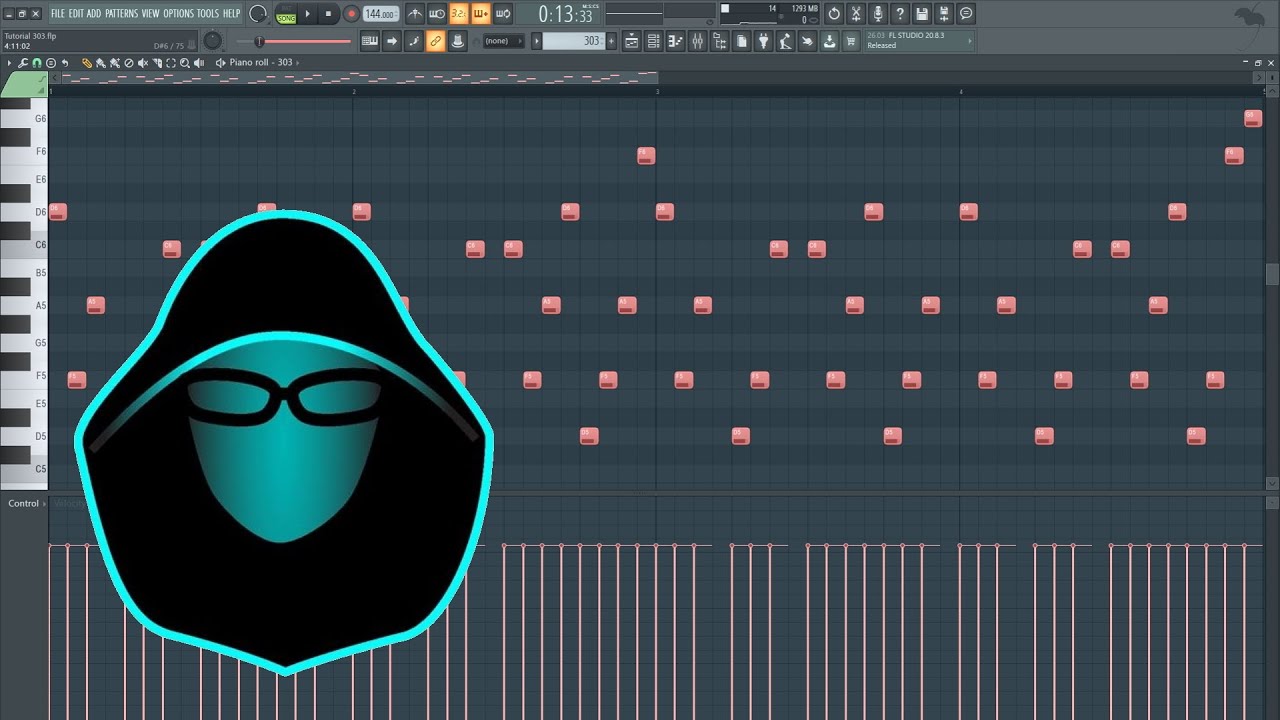
Task: Open piano roll Tools wrench menu
Action: (22, 63)
